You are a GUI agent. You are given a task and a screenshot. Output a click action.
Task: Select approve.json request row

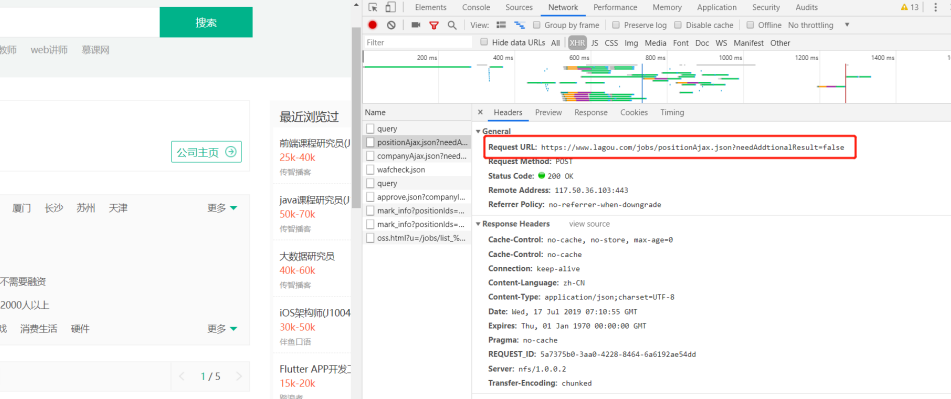click(x=417, y=197)
